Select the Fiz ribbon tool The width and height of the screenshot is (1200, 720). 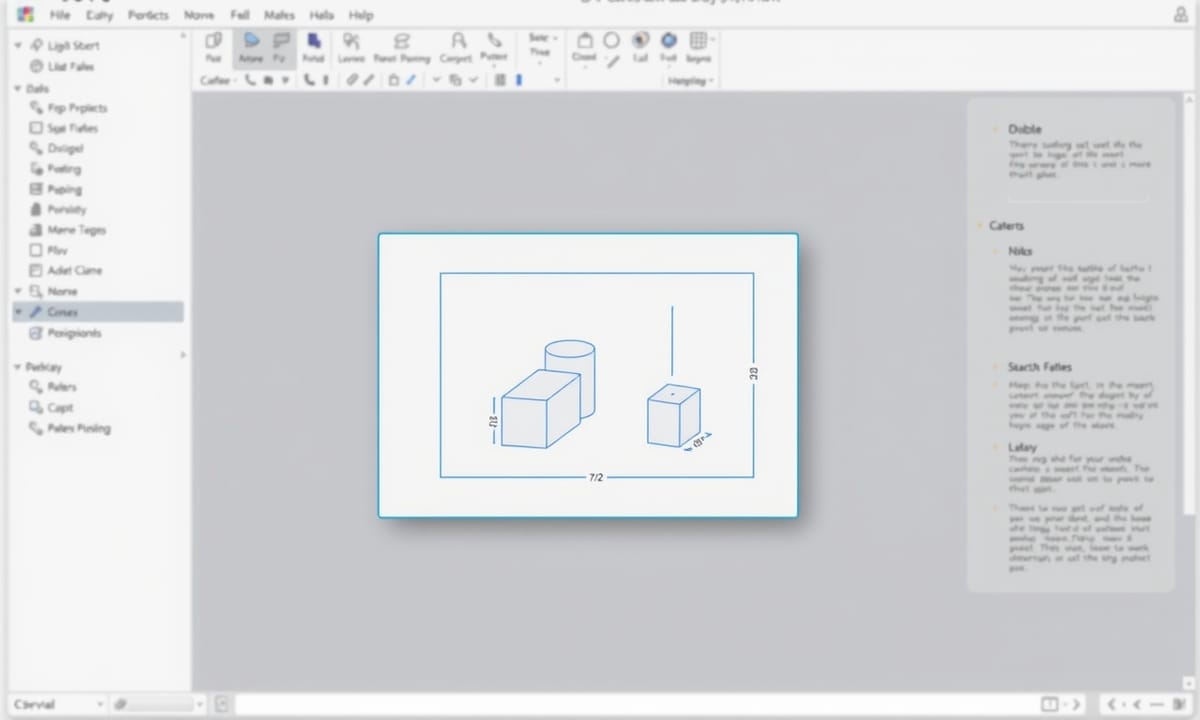click(x=280, y=47)
